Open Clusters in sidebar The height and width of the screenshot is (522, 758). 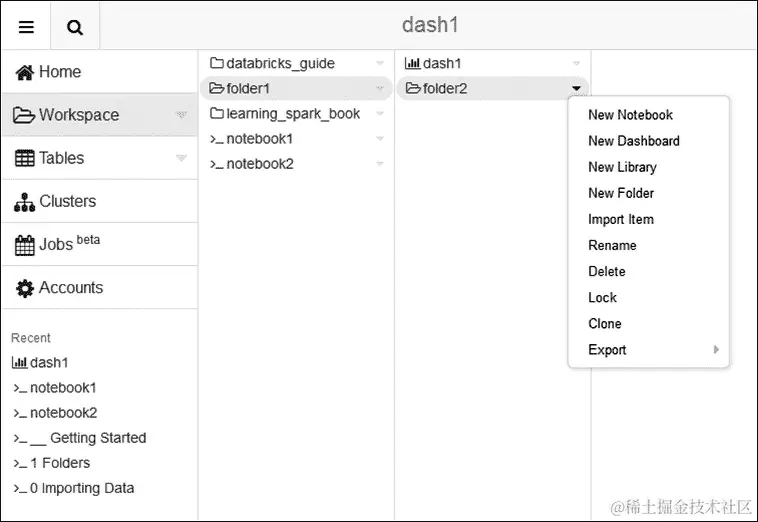67,202
